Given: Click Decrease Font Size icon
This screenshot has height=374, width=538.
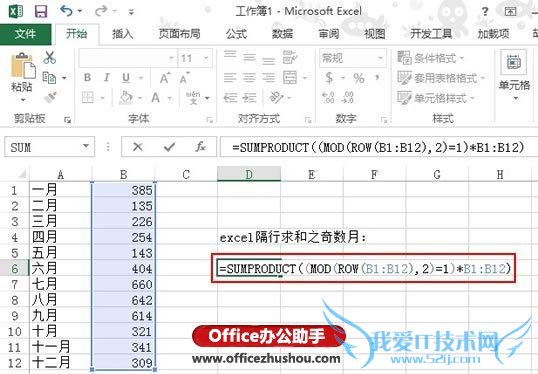Looking at the screenshot, I should (185, 78).
